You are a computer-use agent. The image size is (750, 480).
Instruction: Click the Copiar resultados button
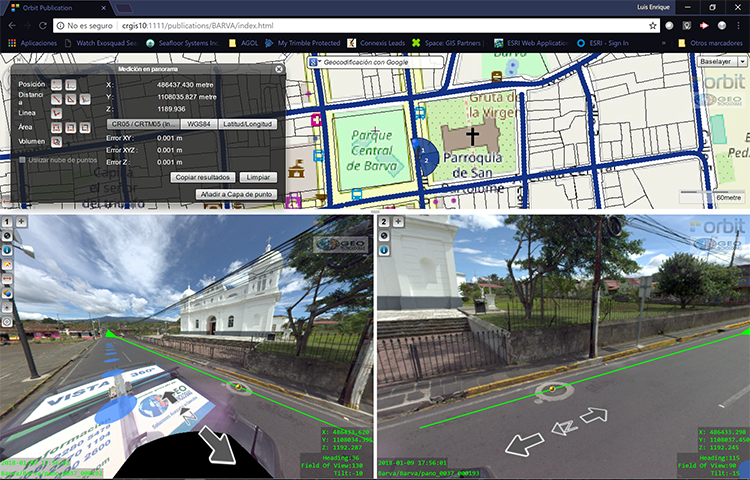point(204,176)
